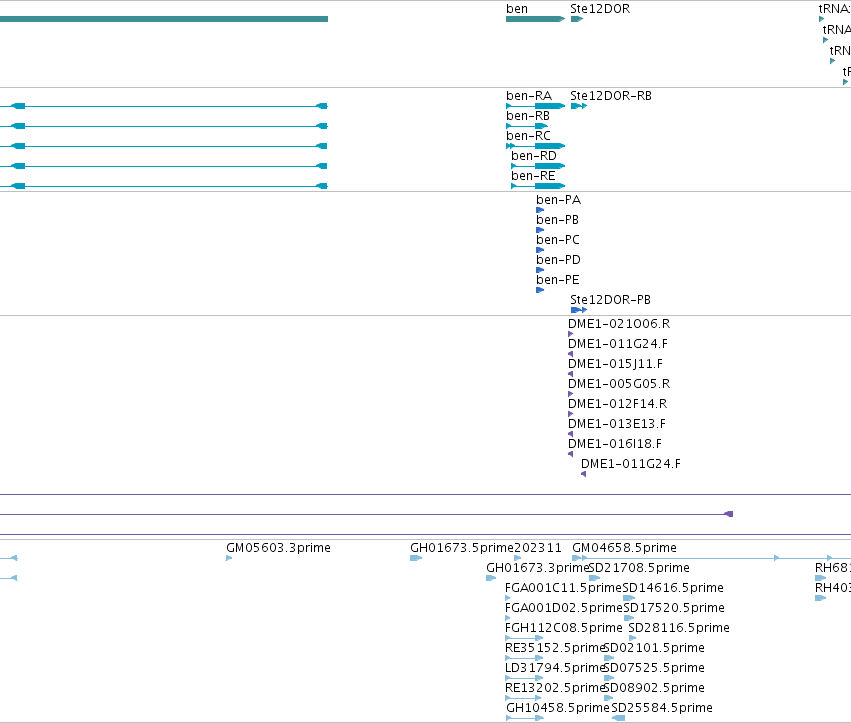Click the ben-RE transcript label
This screenshot has width=851, height=723.
click(x=533, y=176)
